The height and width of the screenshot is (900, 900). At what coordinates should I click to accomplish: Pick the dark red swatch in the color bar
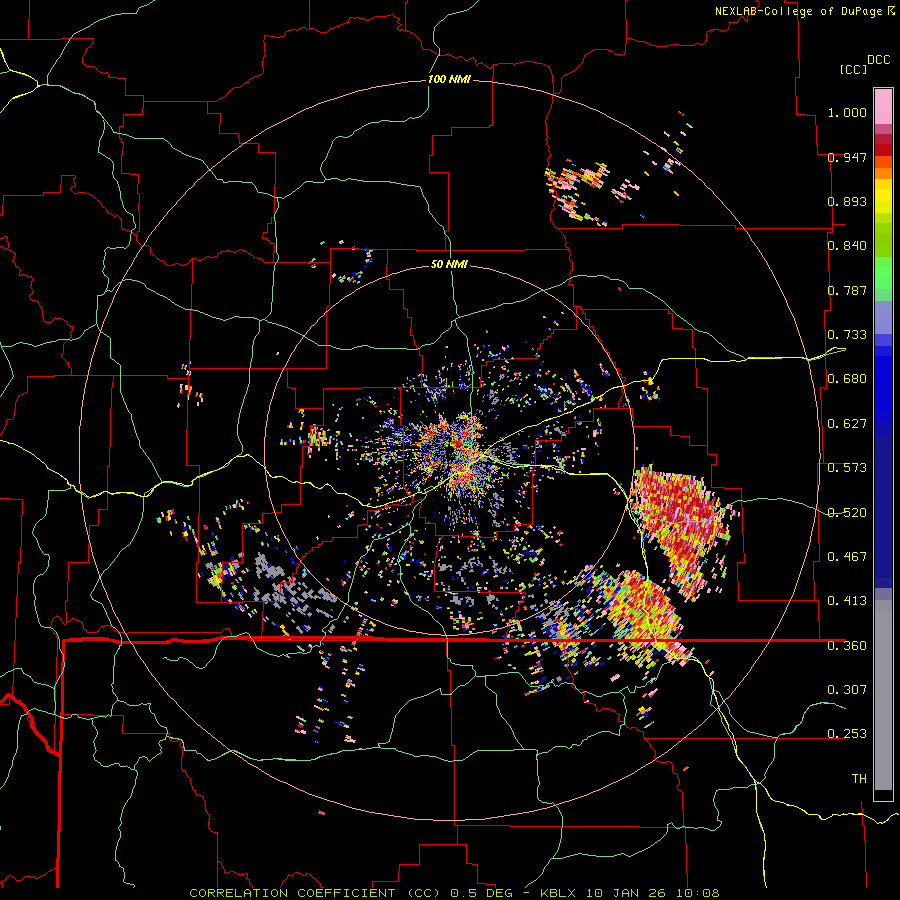tap(883, 150)
